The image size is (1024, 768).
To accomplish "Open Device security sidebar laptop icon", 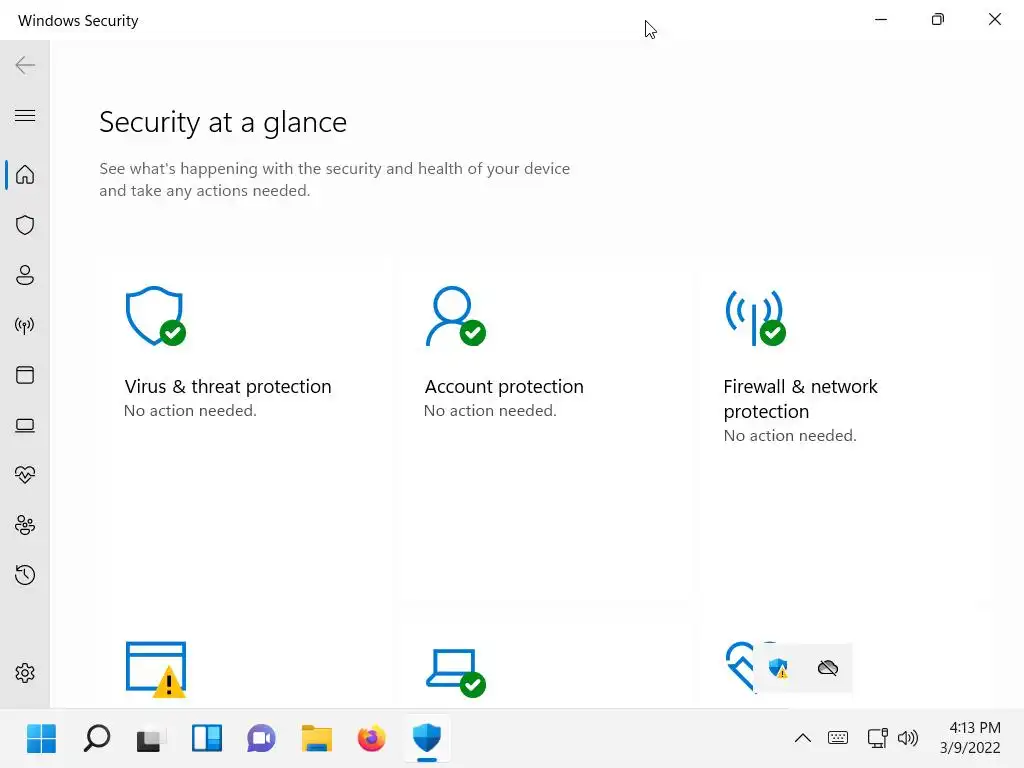I will click(x=25, y=425).
